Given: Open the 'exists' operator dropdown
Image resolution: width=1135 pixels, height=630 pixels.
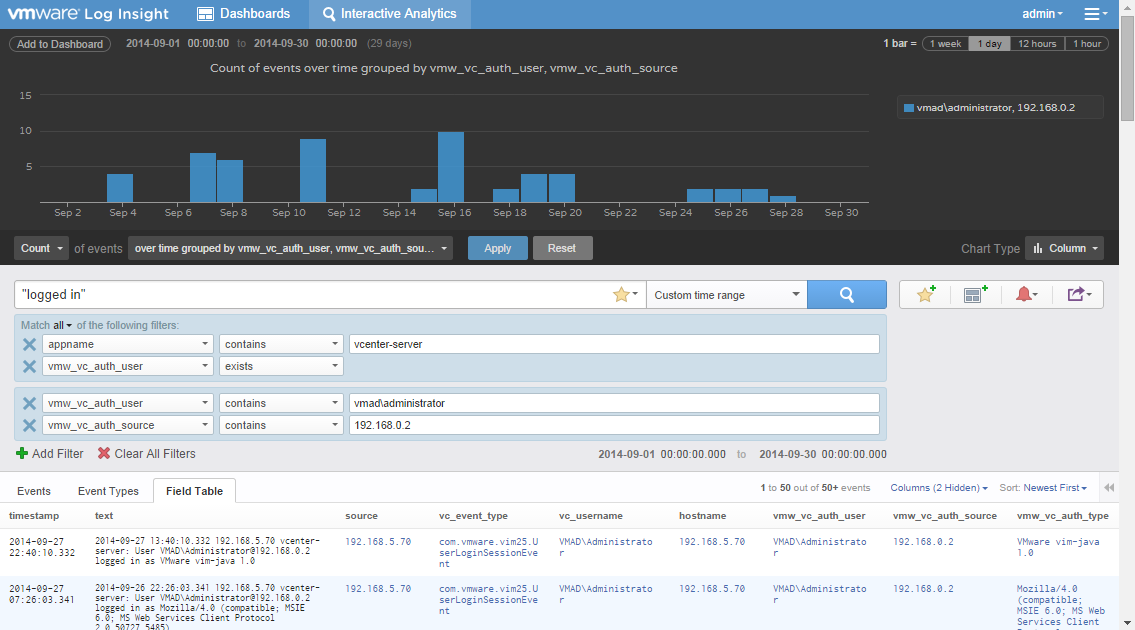Looking at the screenshot, I should coord(281,366).
